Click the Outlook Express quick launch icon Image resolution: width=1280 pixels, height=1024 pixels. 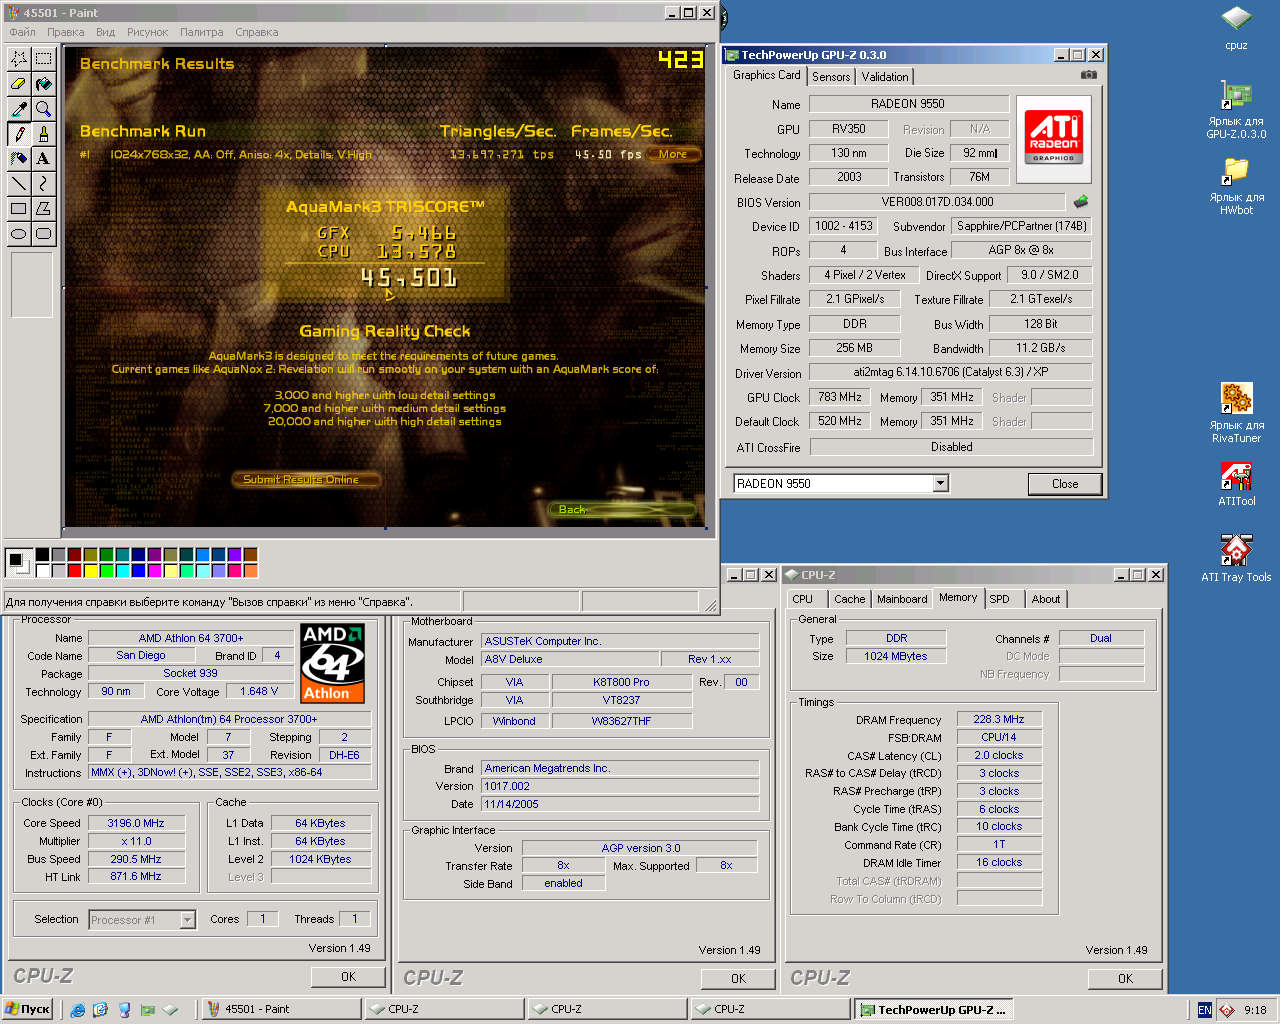tap(100, 1010)
